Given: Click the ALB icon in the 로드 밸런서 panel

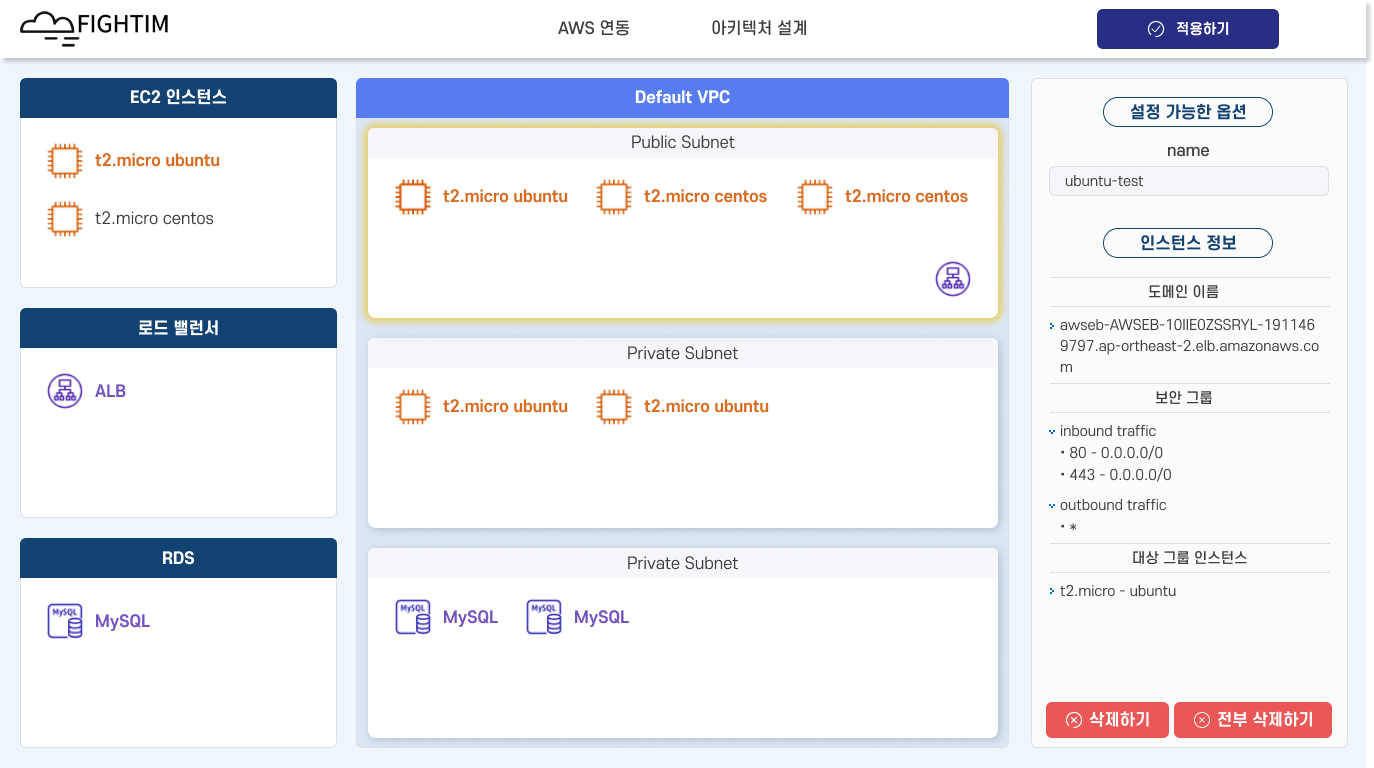Looking at the screenshot, I should 64,390.
